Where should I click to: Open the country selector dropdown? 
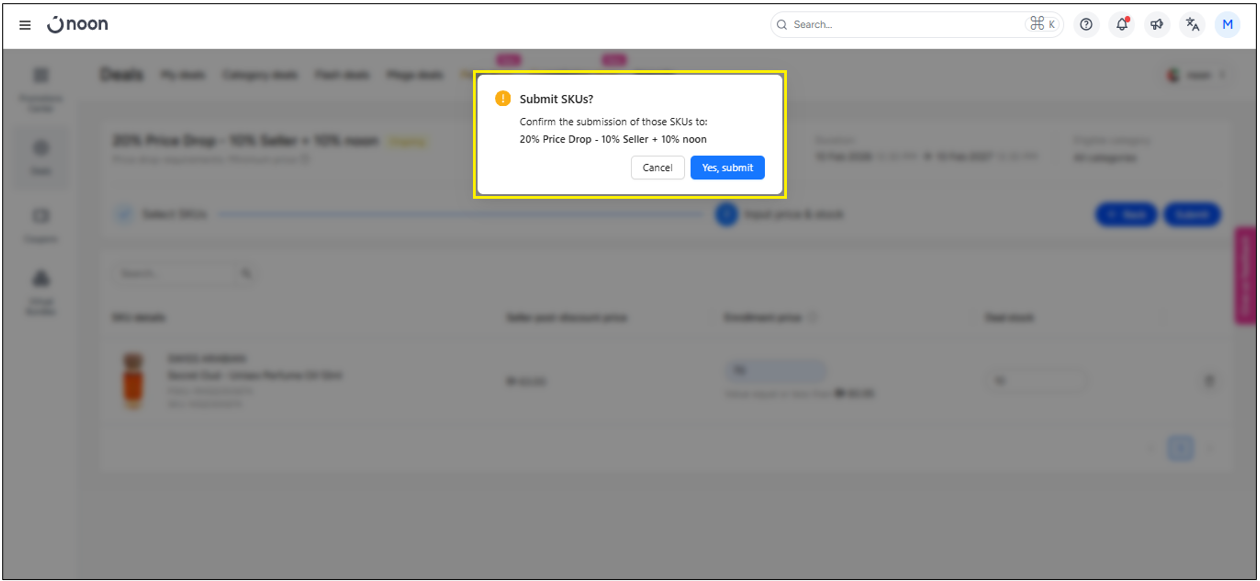coord(1197,76)
